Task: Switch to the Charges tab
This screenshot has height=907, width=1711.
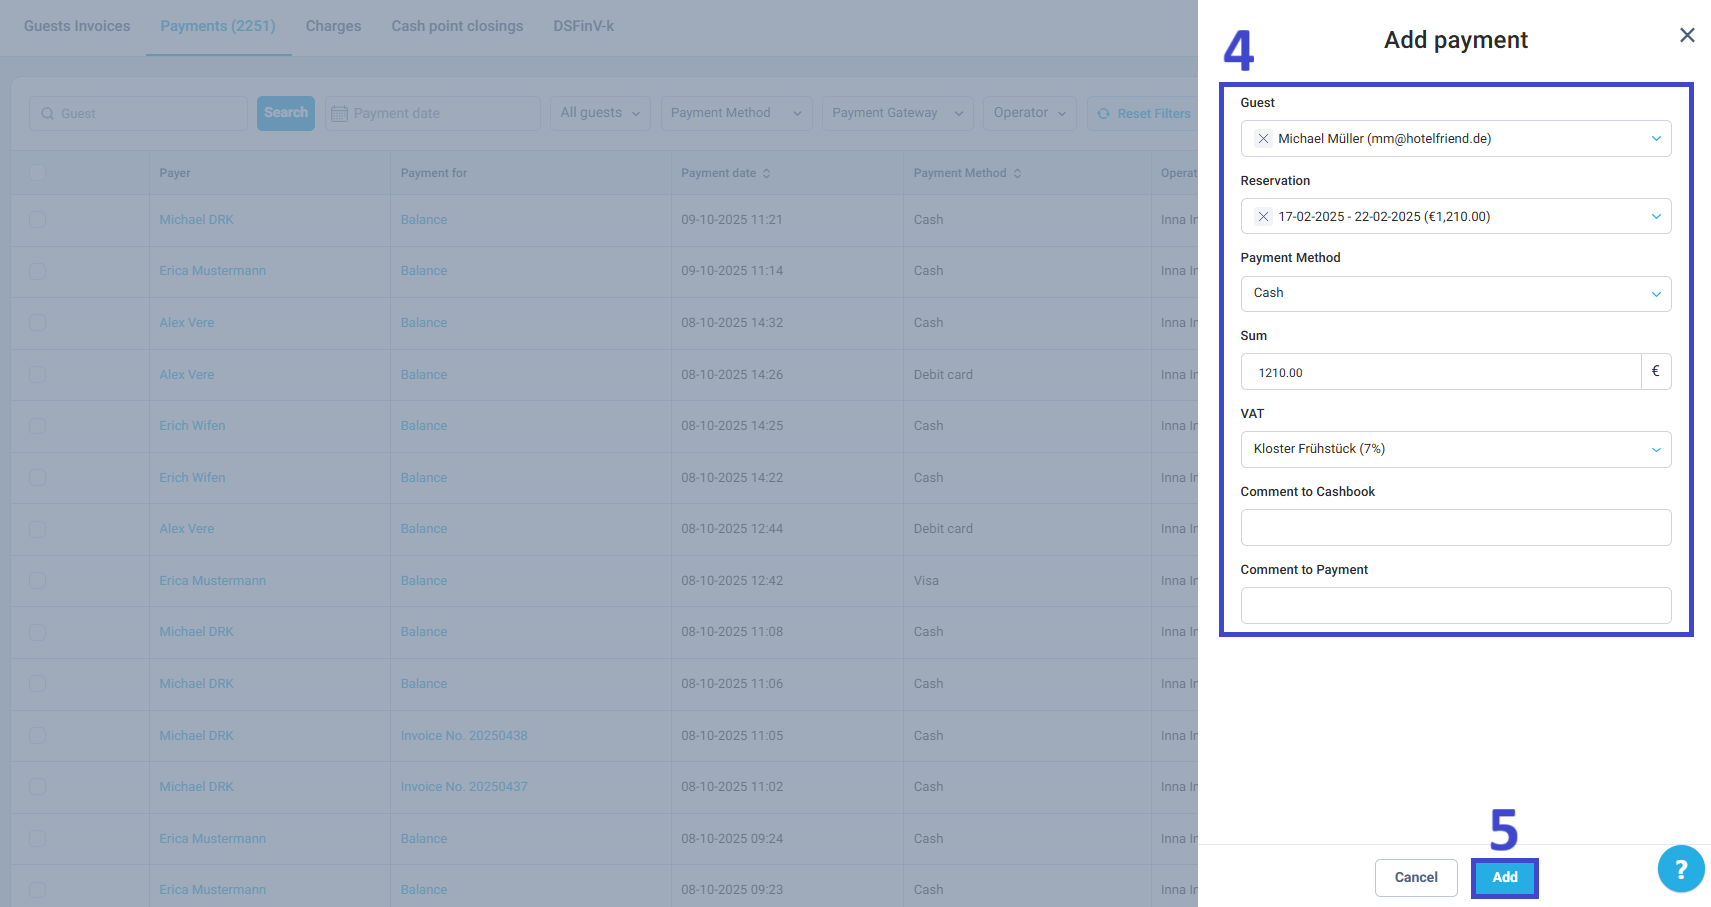Action: (x=333, y=26)
